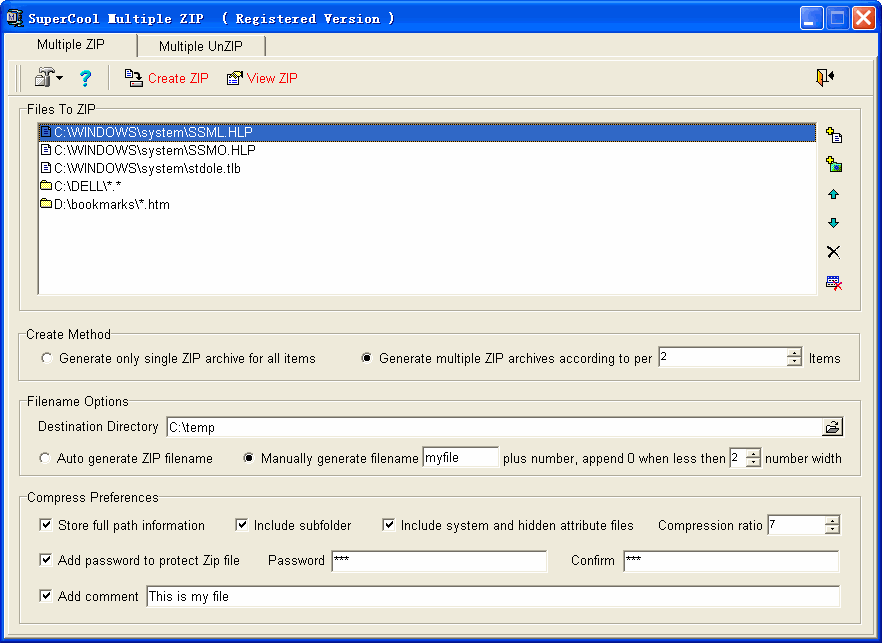The image size is (882, 643).
Task: Remove selected item with X icon
Action: click(x=834, y=252)
